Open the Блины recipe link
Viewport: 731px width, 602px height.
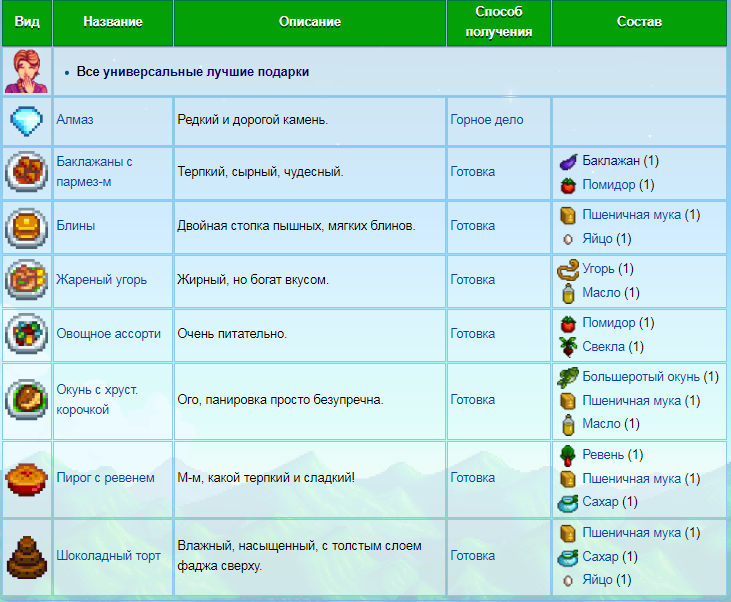76,226
